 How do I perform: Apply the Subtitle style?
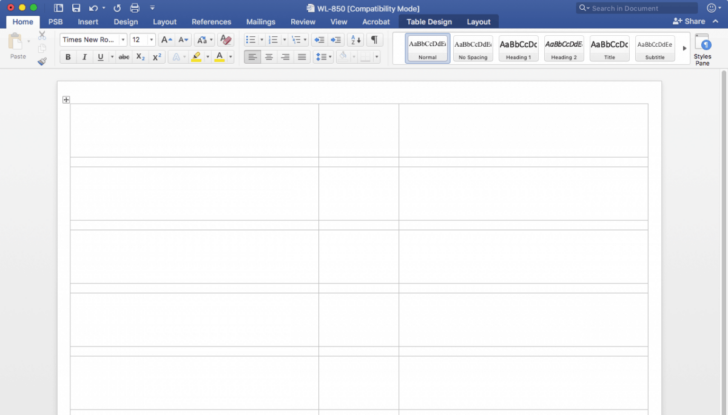tap(655, 48)
